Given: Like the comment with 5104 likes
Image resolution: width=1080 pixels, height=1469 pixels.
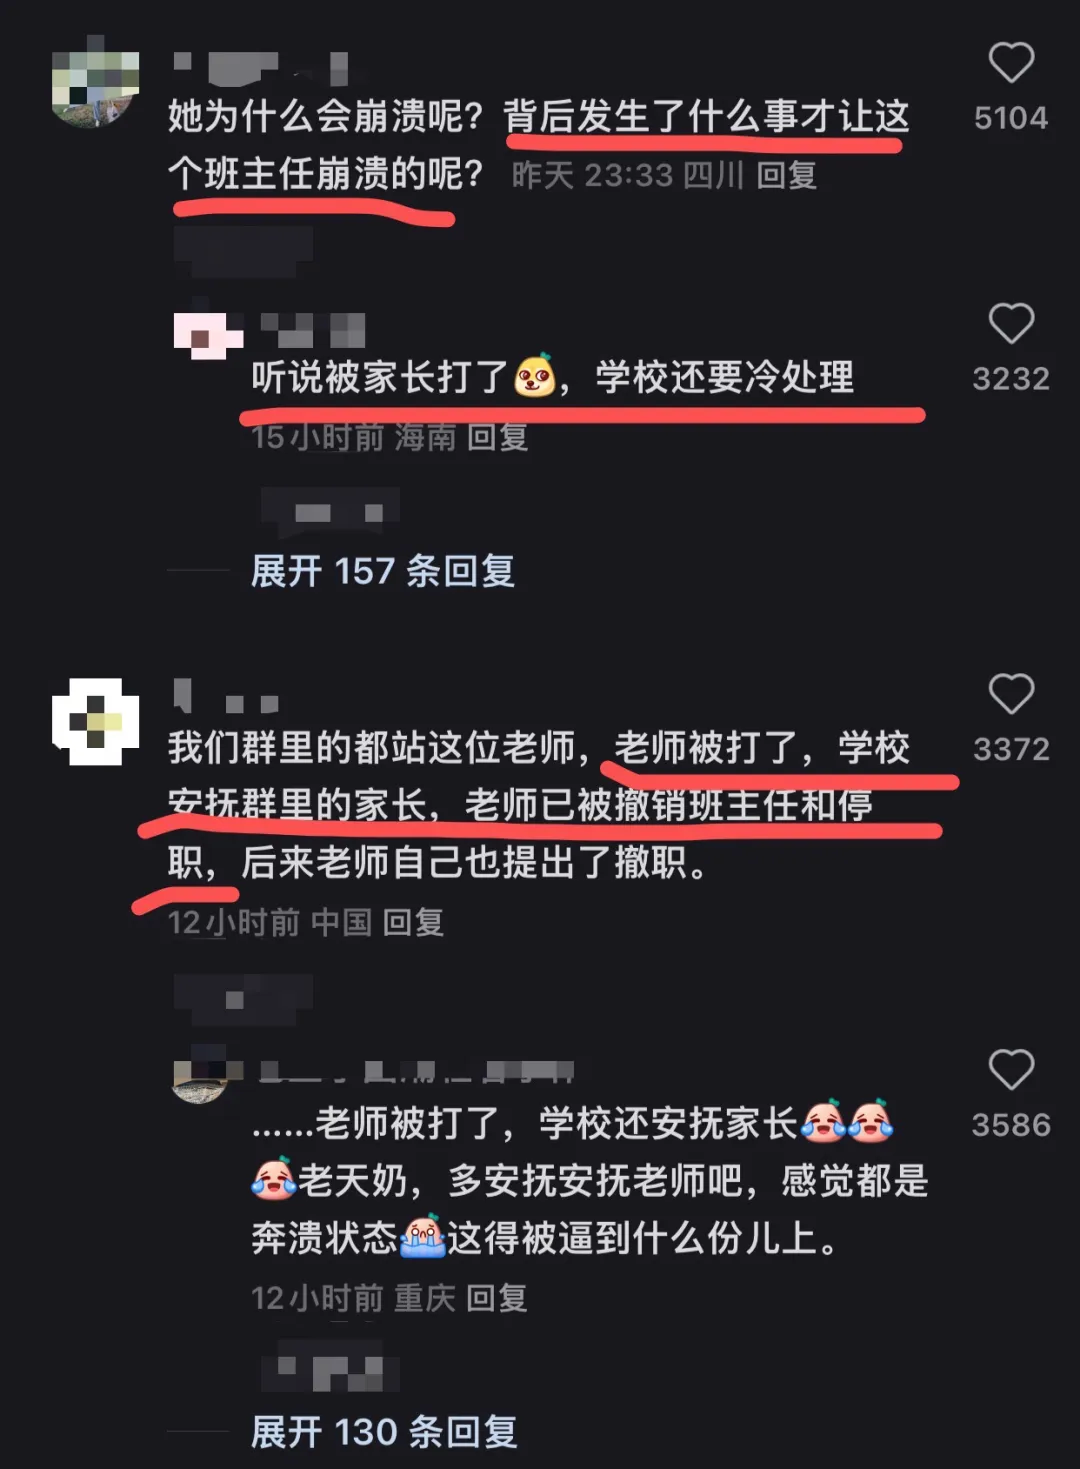Looking at the screenshot, I should tap(1011, 63).
